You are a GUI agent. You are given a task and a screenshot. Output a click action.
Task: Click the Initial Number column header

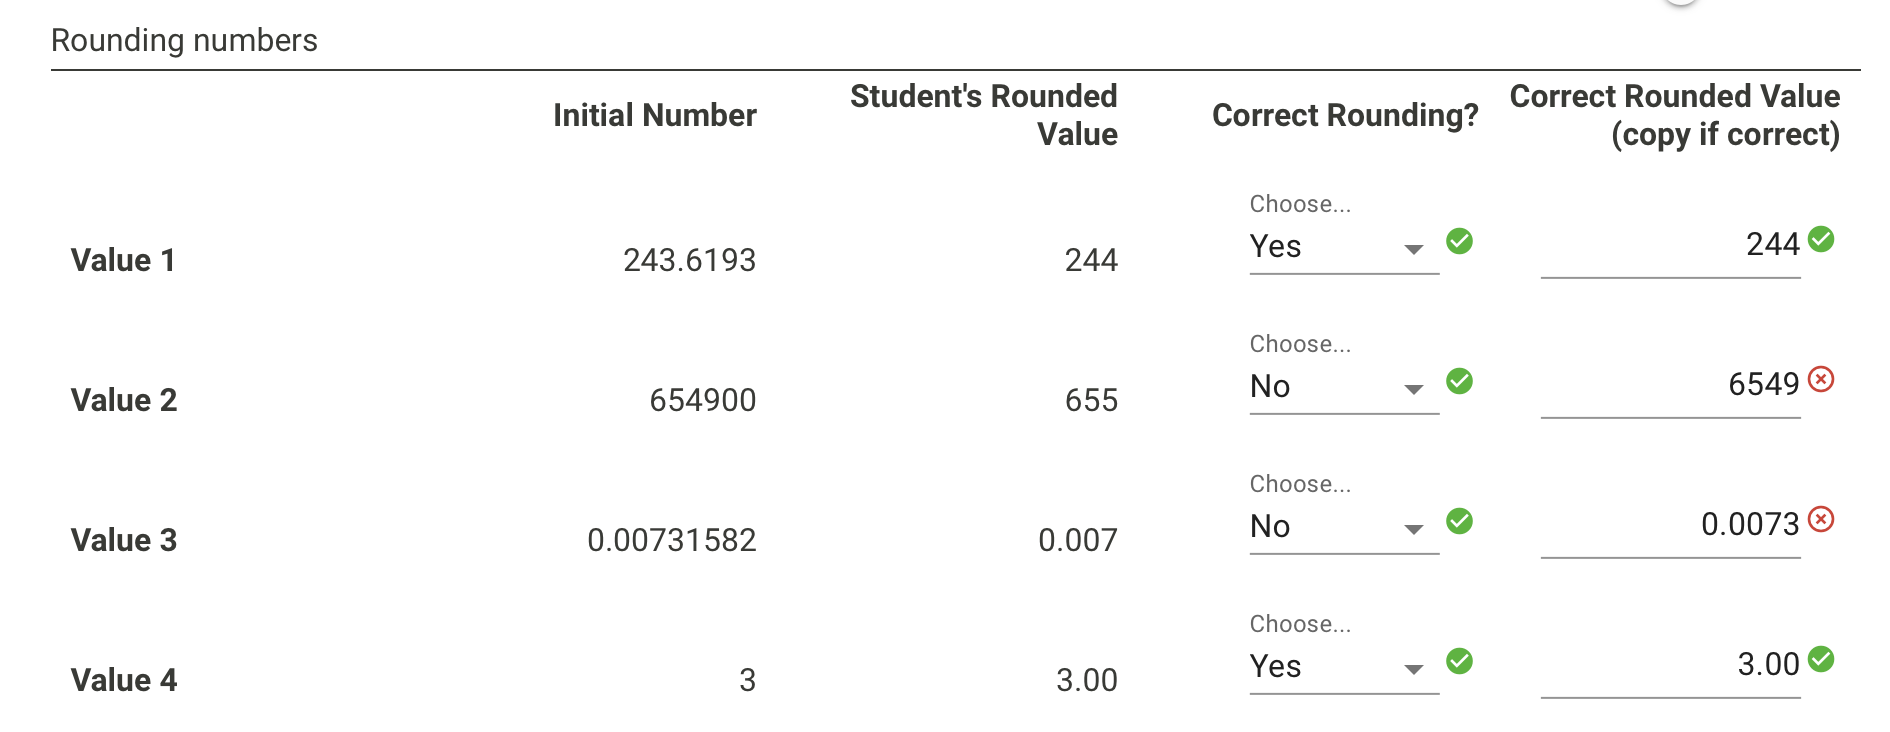point(655,115)
